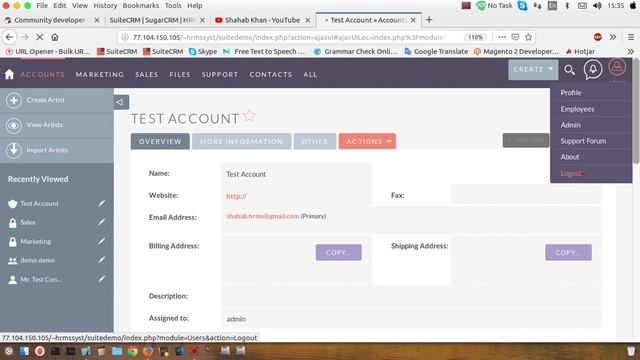This screenshot has height=360, width=640.
Task: Click the Create Artist plus icon
Action: [x=13, y=100]
